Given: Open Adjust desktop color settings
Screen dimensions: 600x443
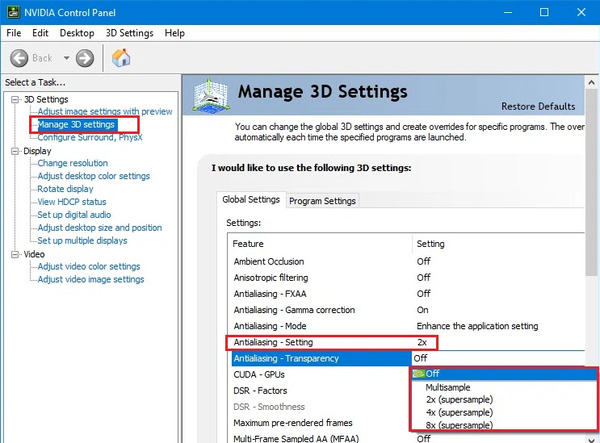Looking at the screenshot, I should click(94, 176).
